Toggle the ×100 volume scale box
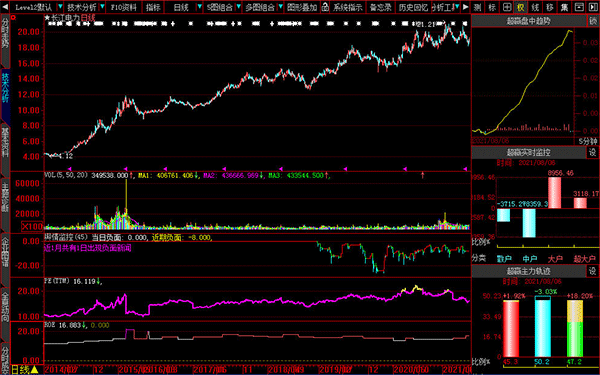 [31, 226]
